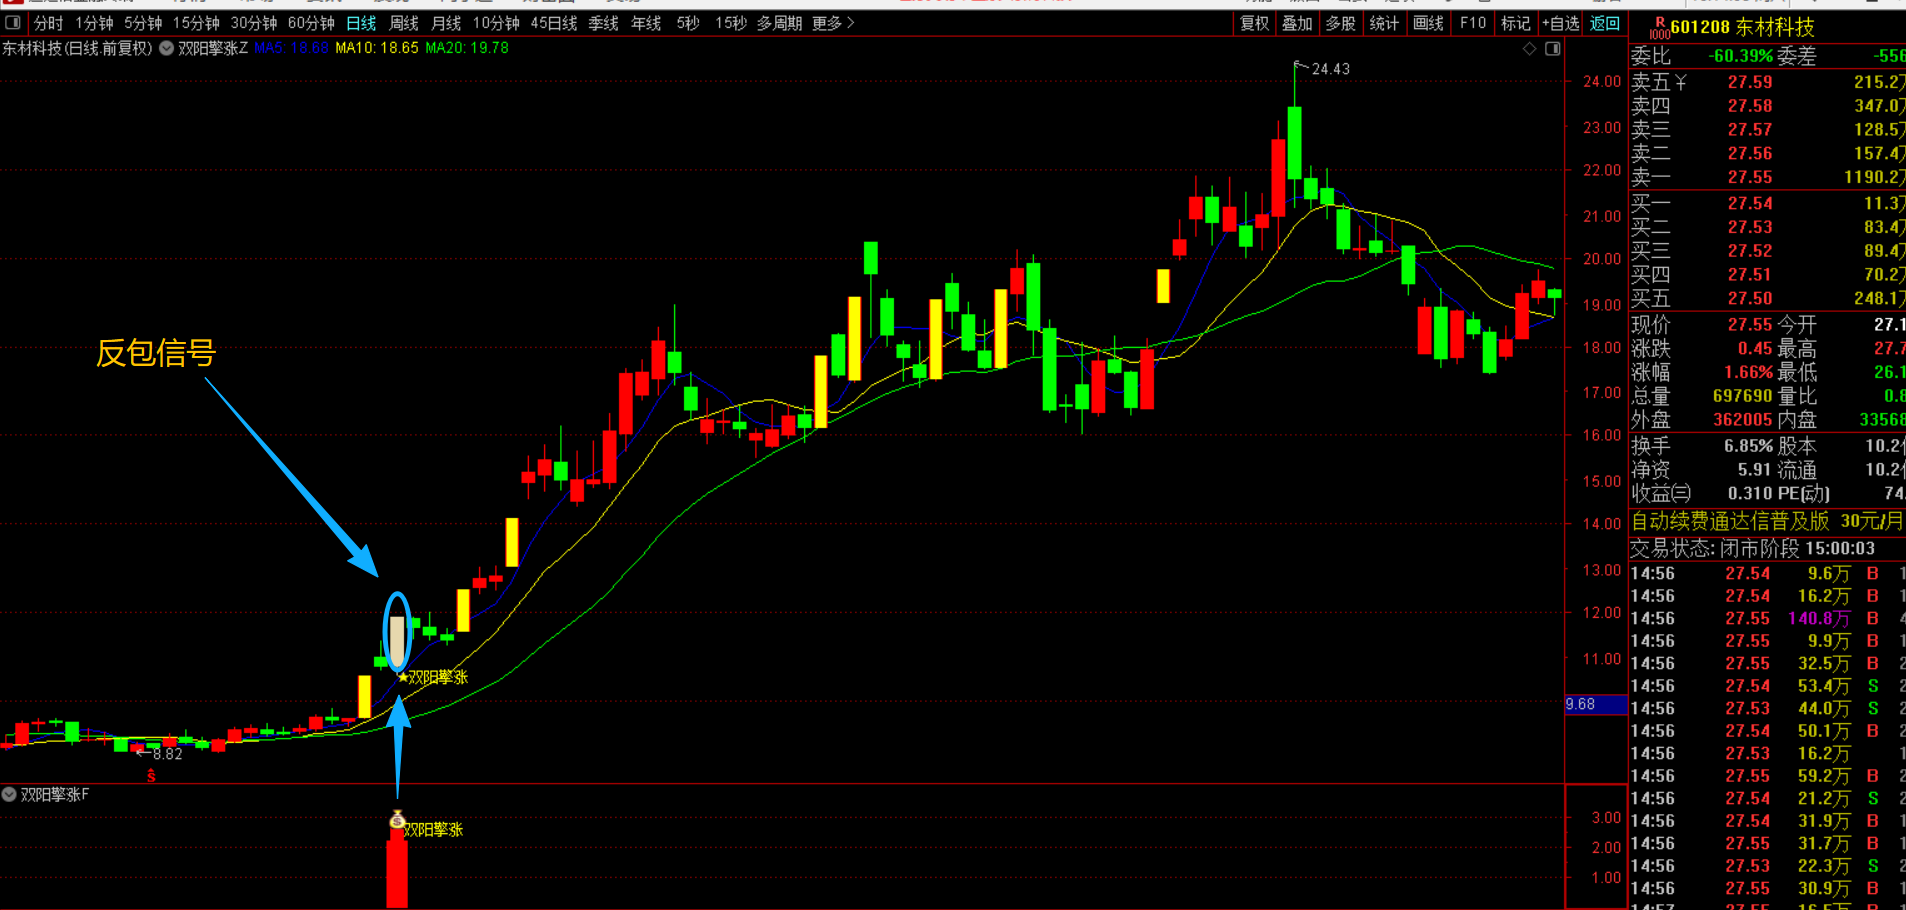Select the 10分钟 period
This screenshot has height=910, width=1906.
(496, 23)
